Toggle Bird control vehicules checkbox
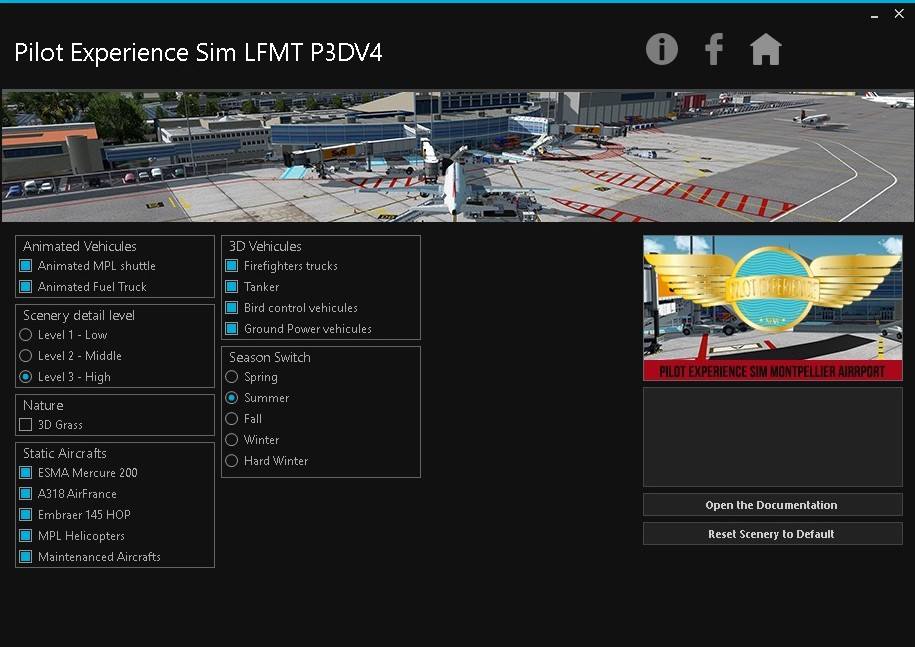The height and width of the screenshot is (647, 915). pyautogui.click(x=232, y=308)
